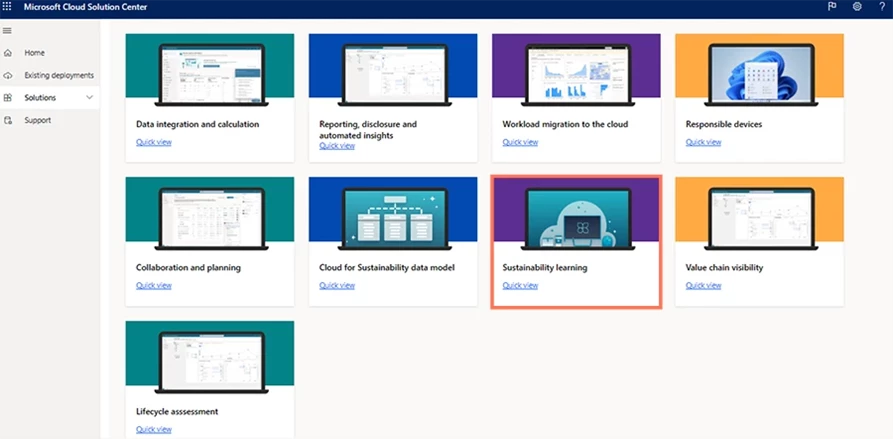Open Quick view for Lifecycle assessment
This screenshot has width=893, height=439.
pos(153,429)
